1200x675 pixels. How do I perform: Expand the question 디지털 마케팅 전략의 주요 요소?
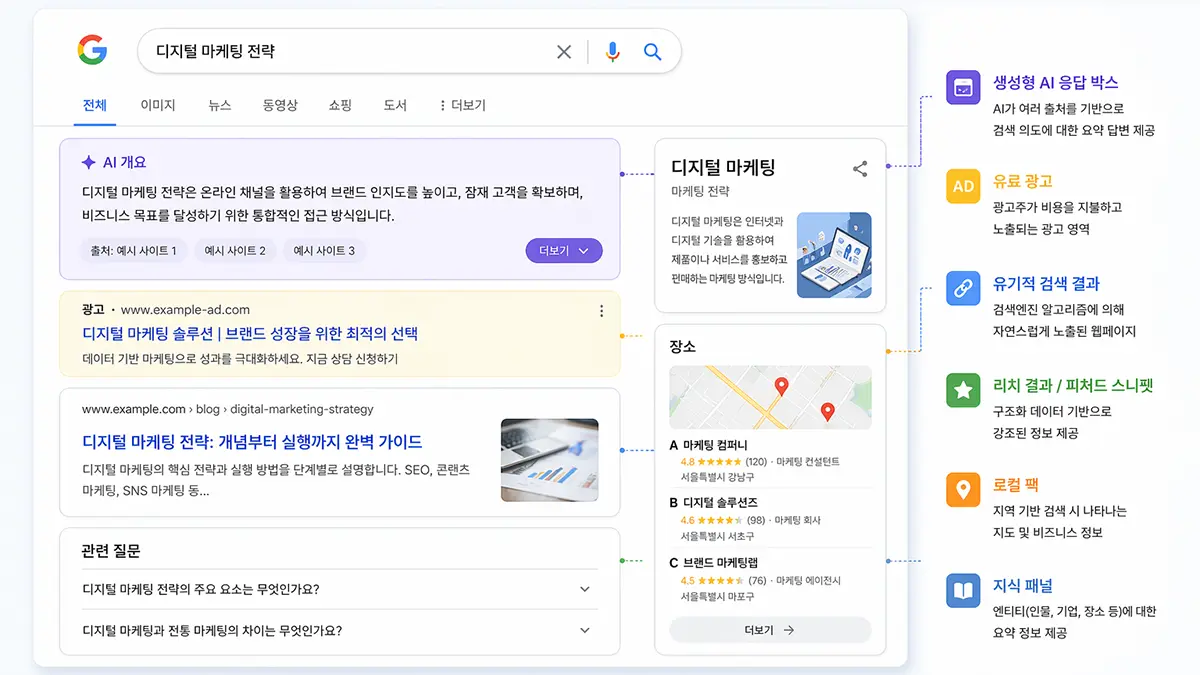click(x=585, y=590)
